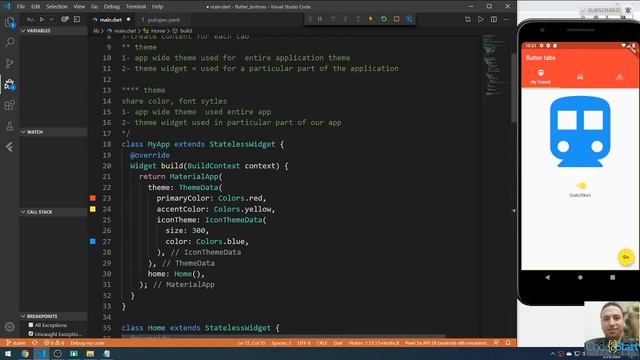Split the editor to the right
The height and width of the screenshot is (360, 640).
pos(494,20)
